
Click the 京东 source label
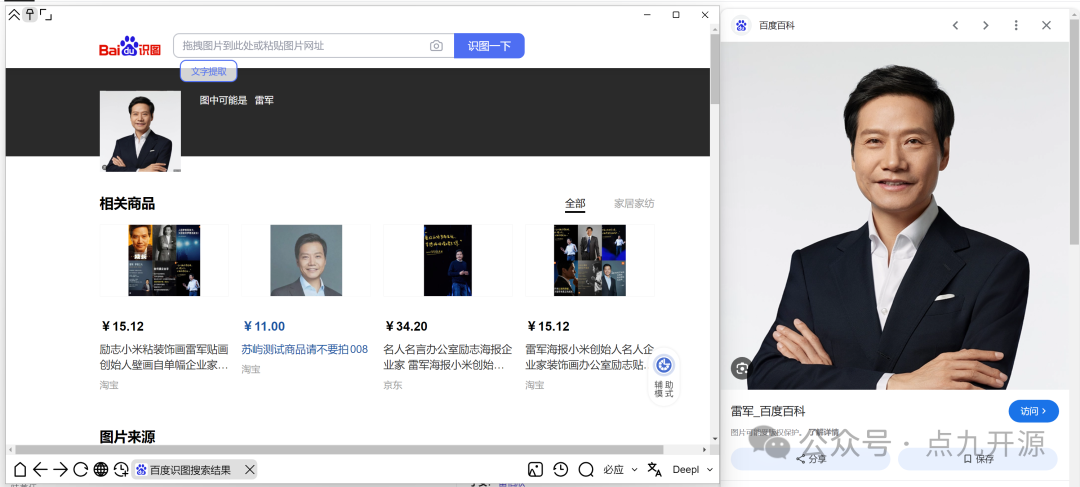click(x=393, y=385)
